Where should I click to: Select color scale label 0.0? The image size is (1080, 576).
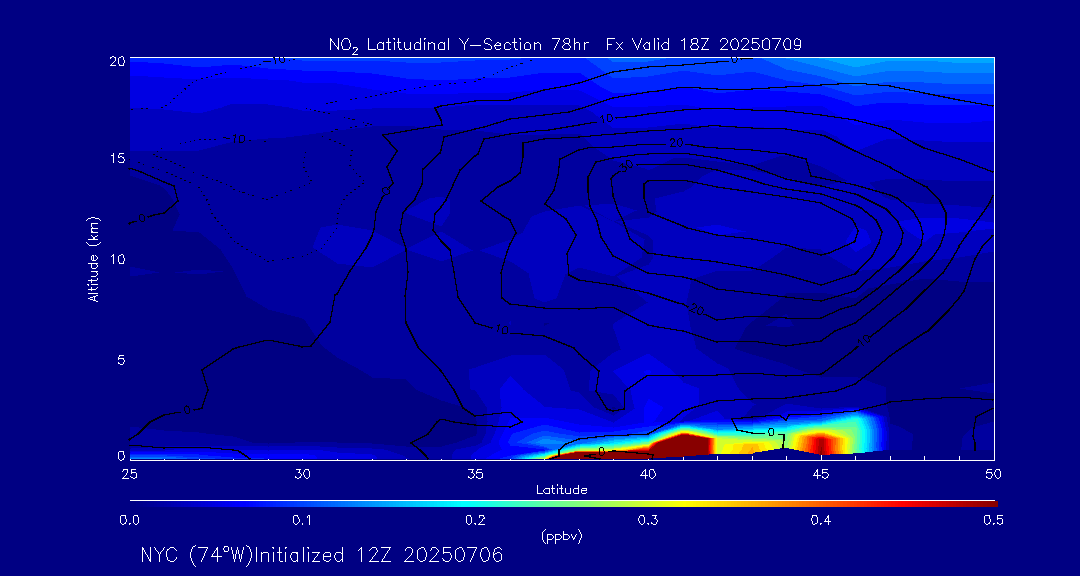[x=129, y=520]
